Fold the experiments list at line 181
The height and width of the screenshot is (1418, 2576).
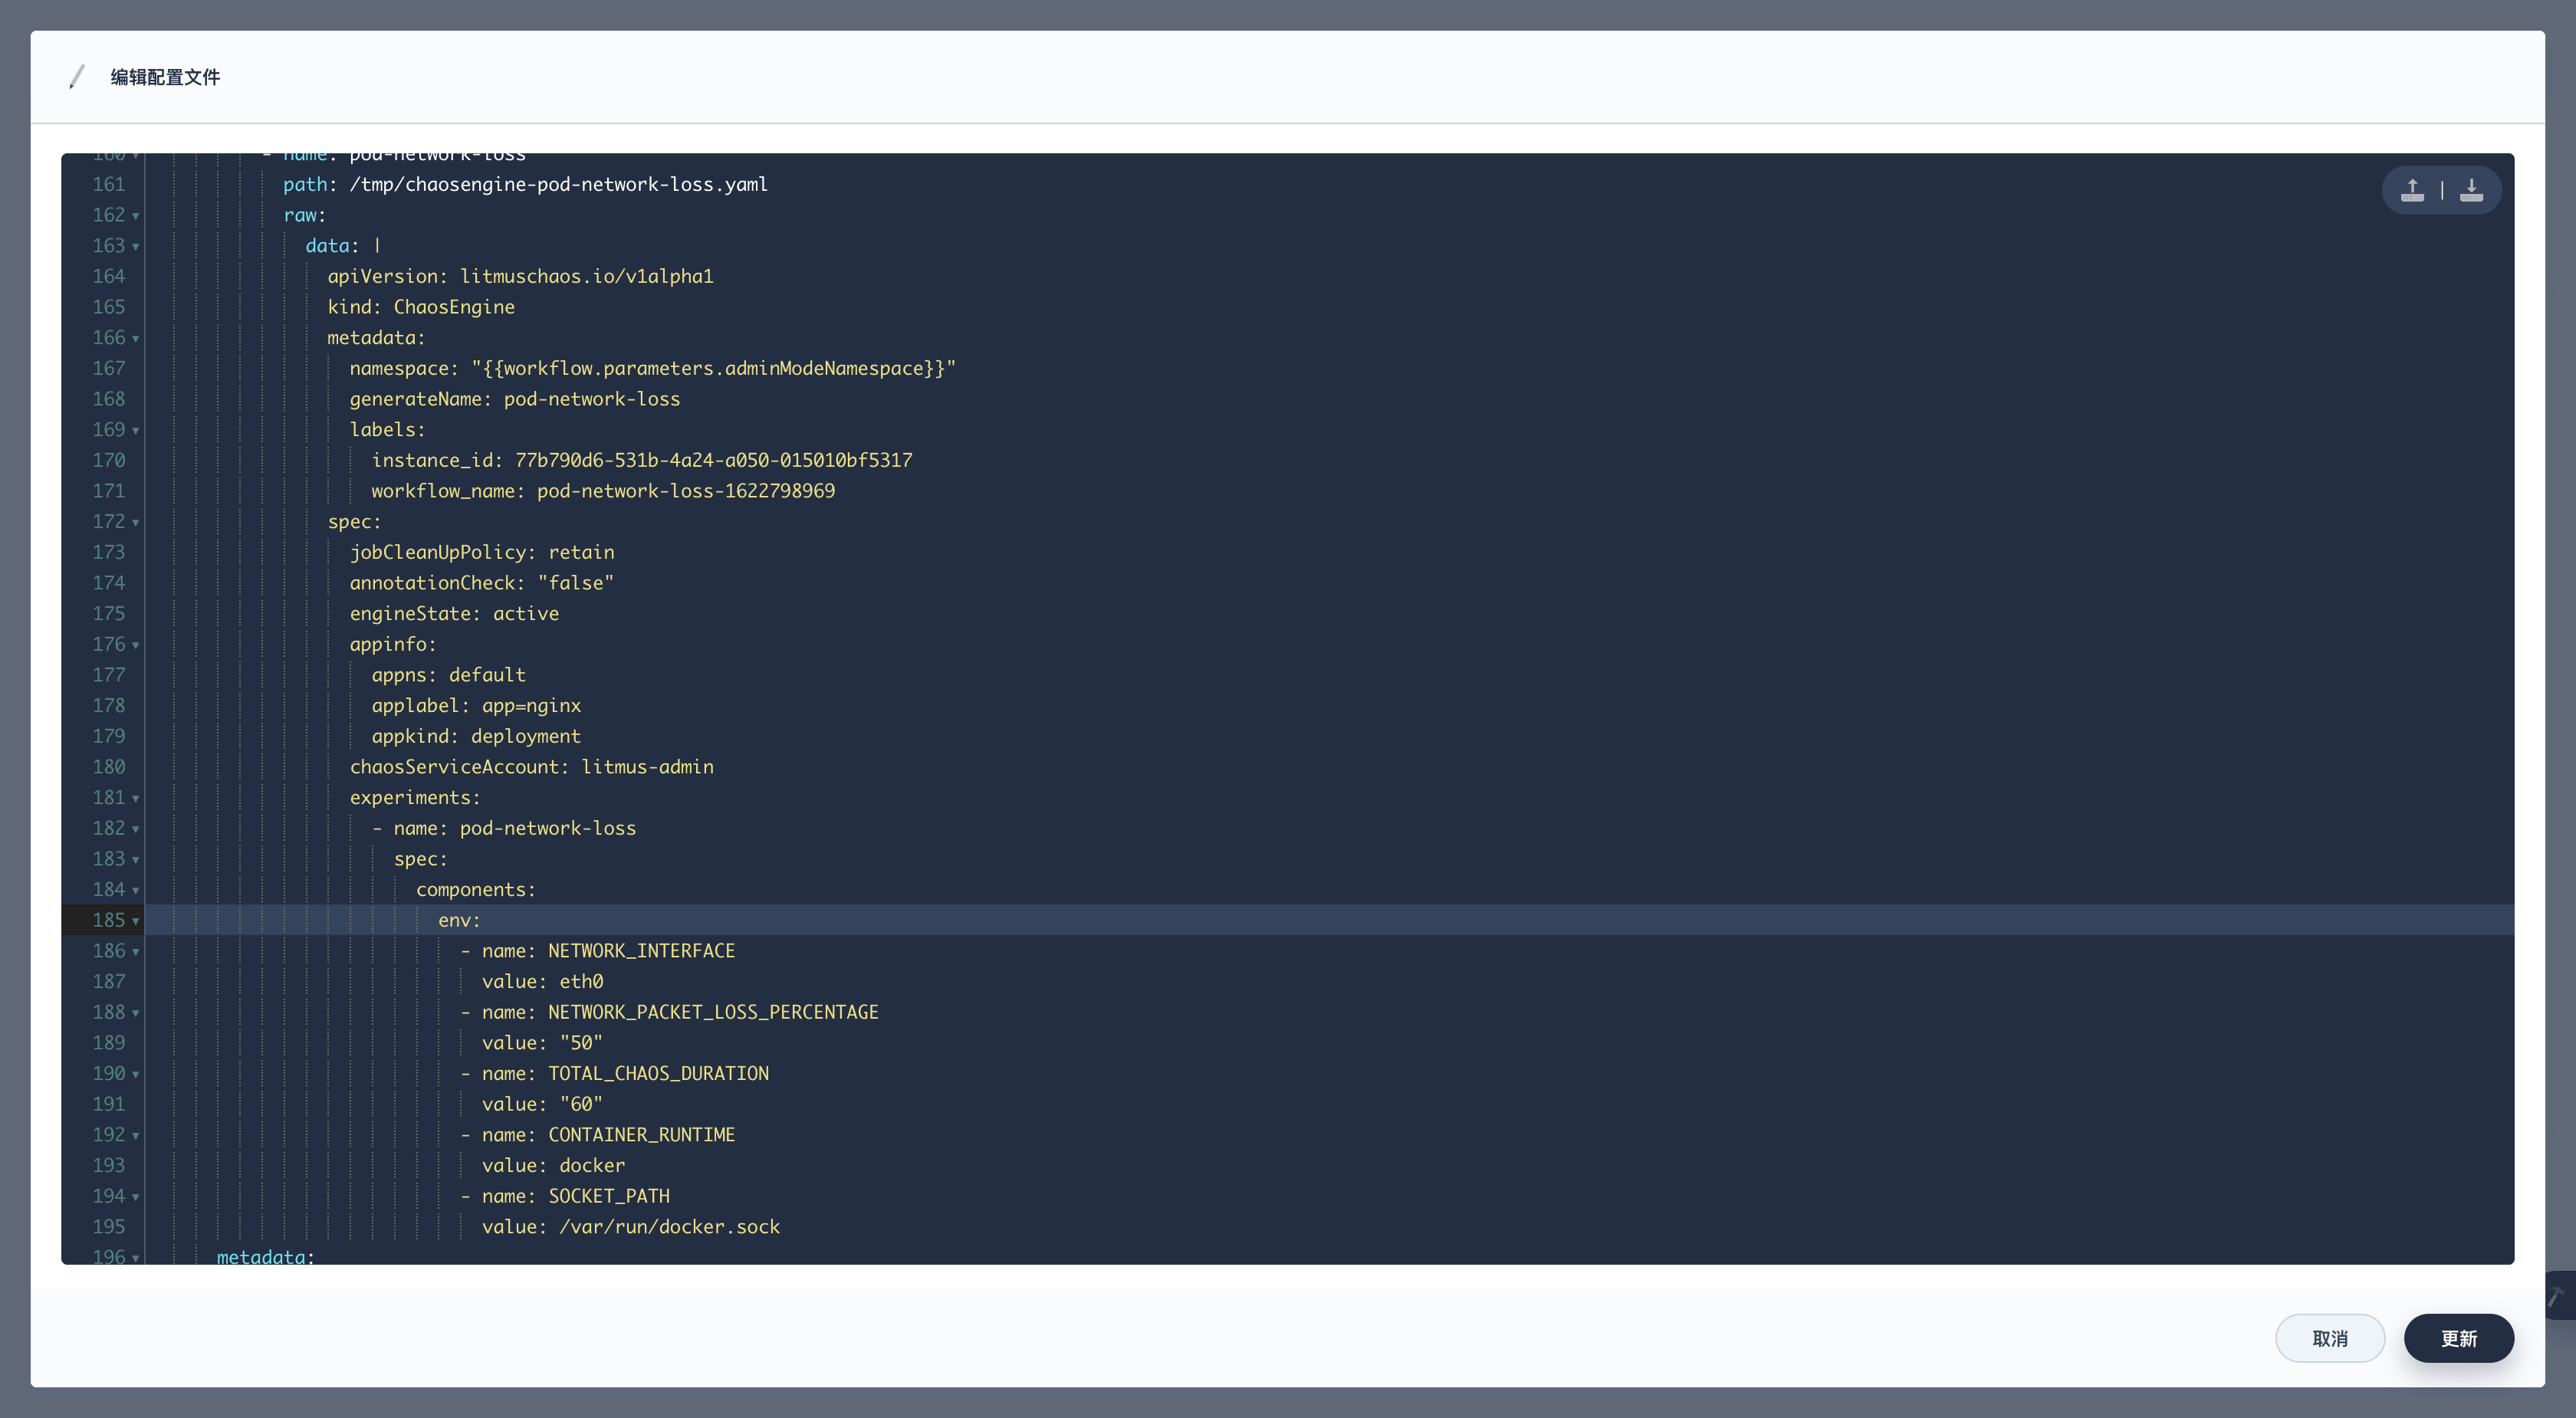pyautogui.click(x=135, y=799)
